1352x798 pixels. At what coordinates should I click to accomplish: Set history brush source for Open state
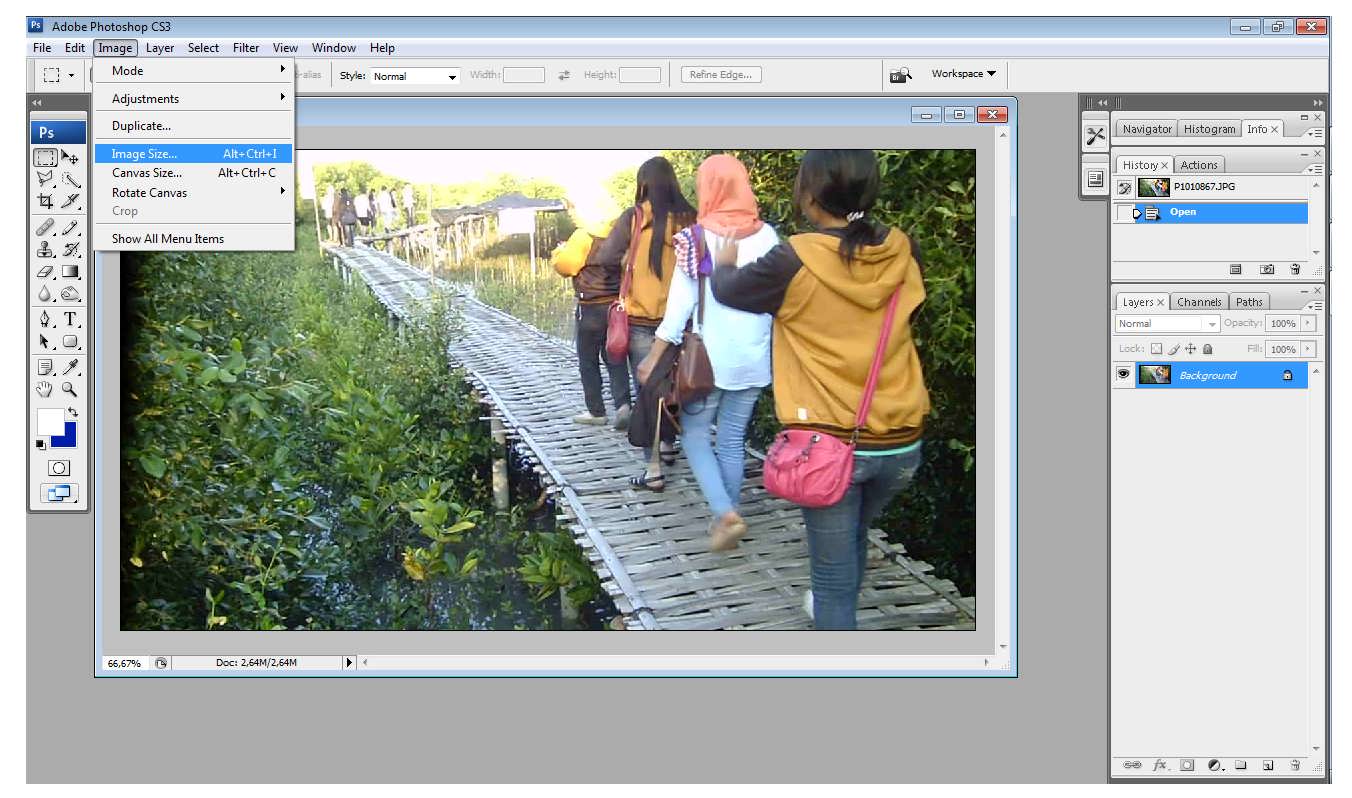pos(1125,212)
